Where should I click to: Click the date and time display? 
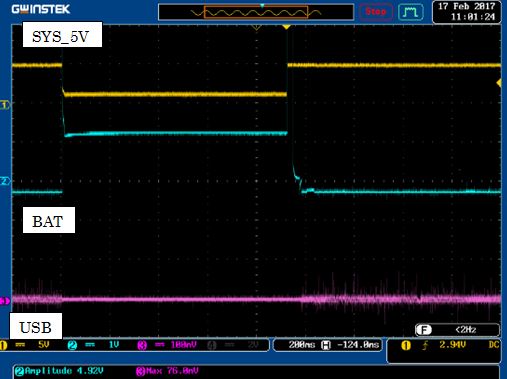467,12
